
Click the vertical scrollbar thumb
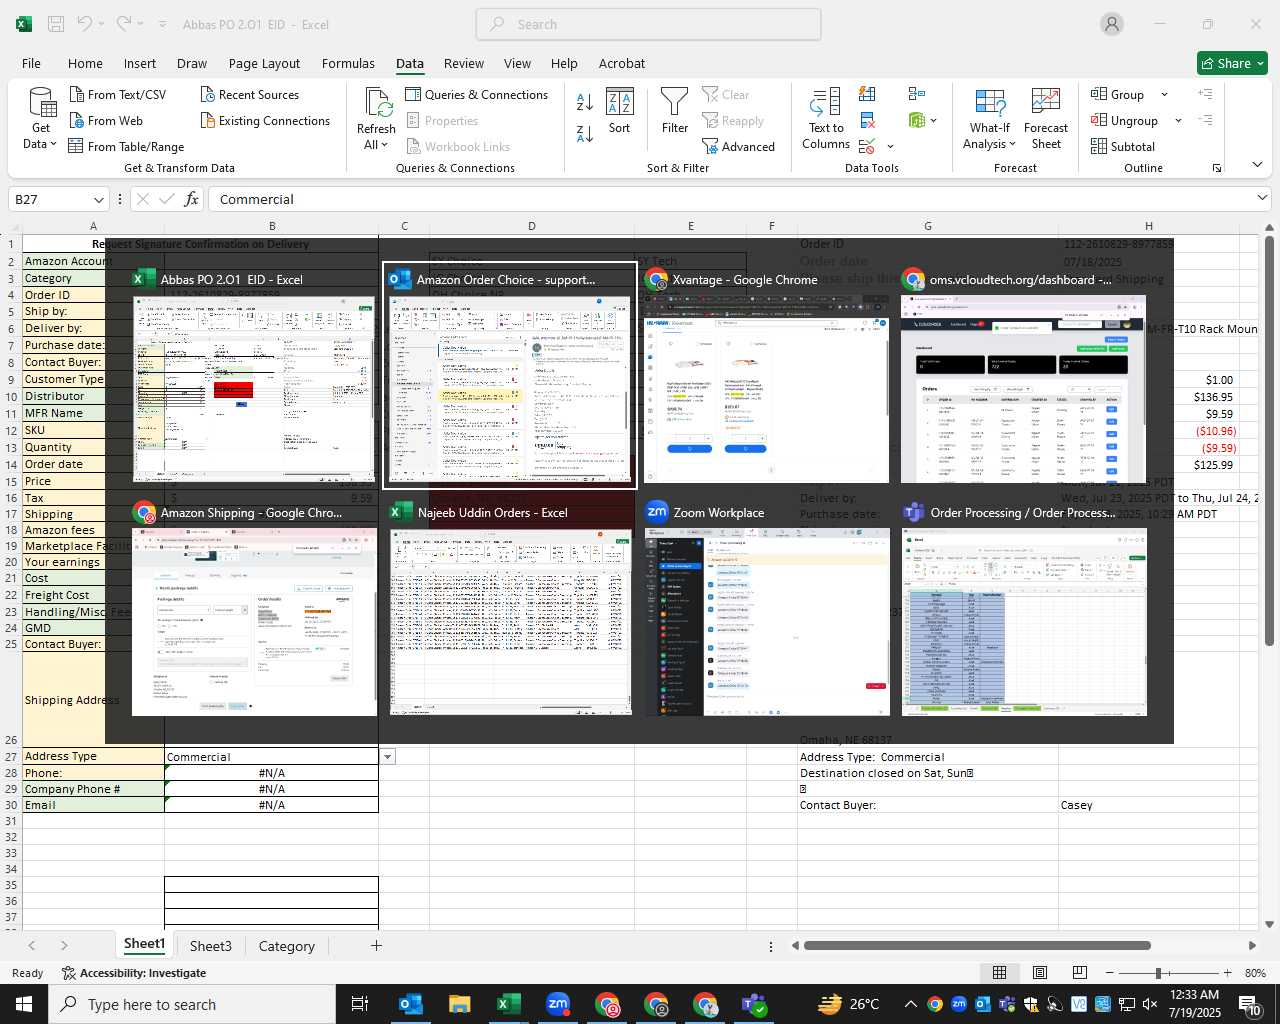[x=1269, y=441]
